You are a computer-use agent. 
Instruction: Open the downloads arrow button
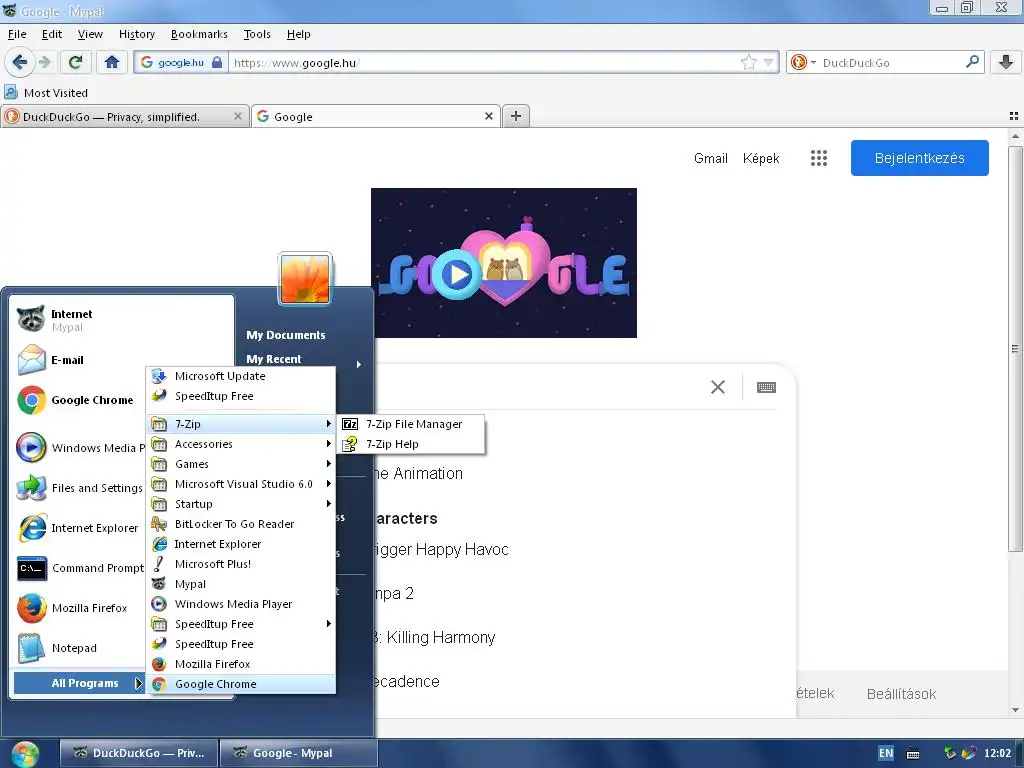click(1006, 62)
